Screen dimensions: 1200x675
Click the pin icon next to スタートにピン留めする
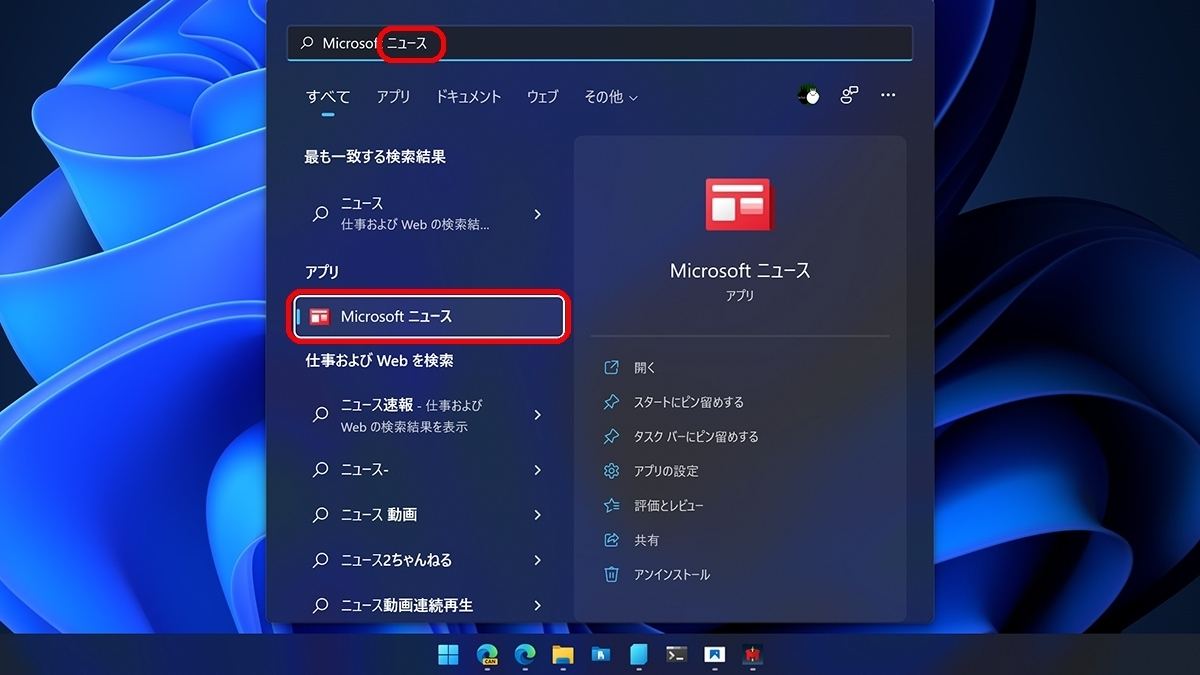pos(612,402)
